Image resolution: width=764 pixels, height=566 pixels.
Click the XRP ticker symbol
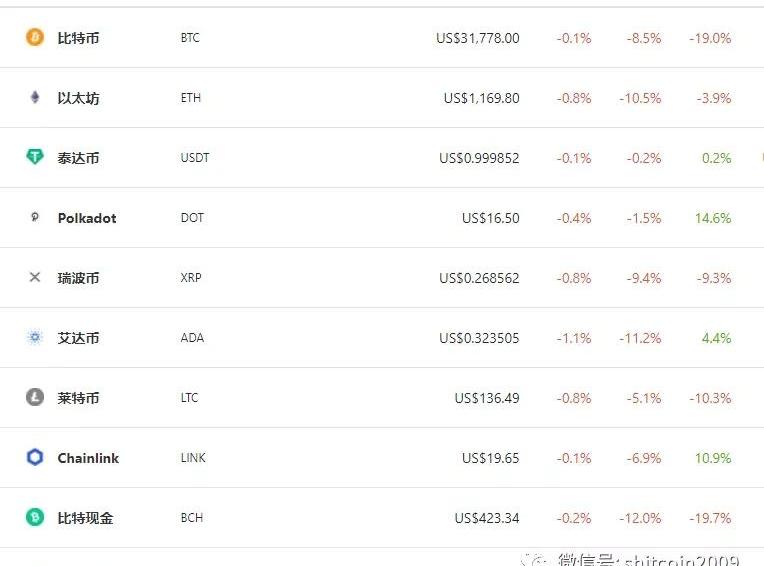(x=191, y=278)
